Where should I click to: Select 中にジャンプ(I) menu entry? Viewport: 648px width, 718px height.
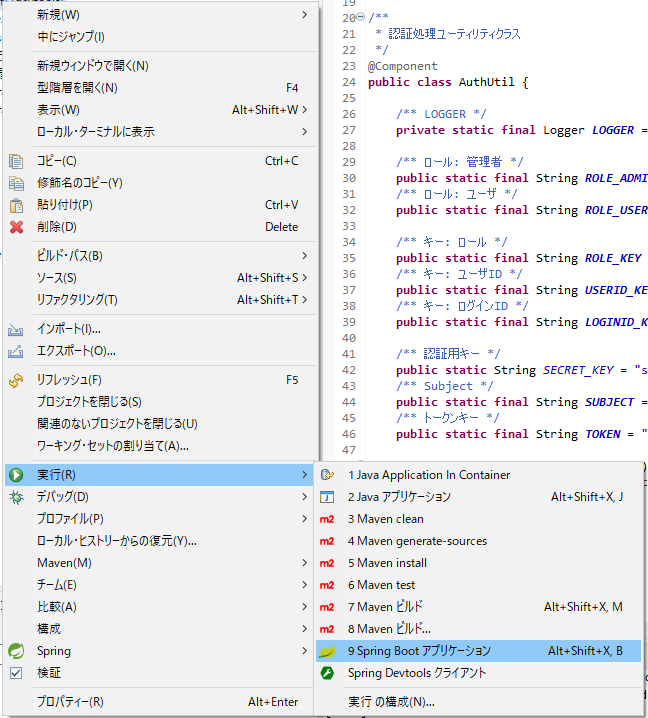[x=160, y=37]
